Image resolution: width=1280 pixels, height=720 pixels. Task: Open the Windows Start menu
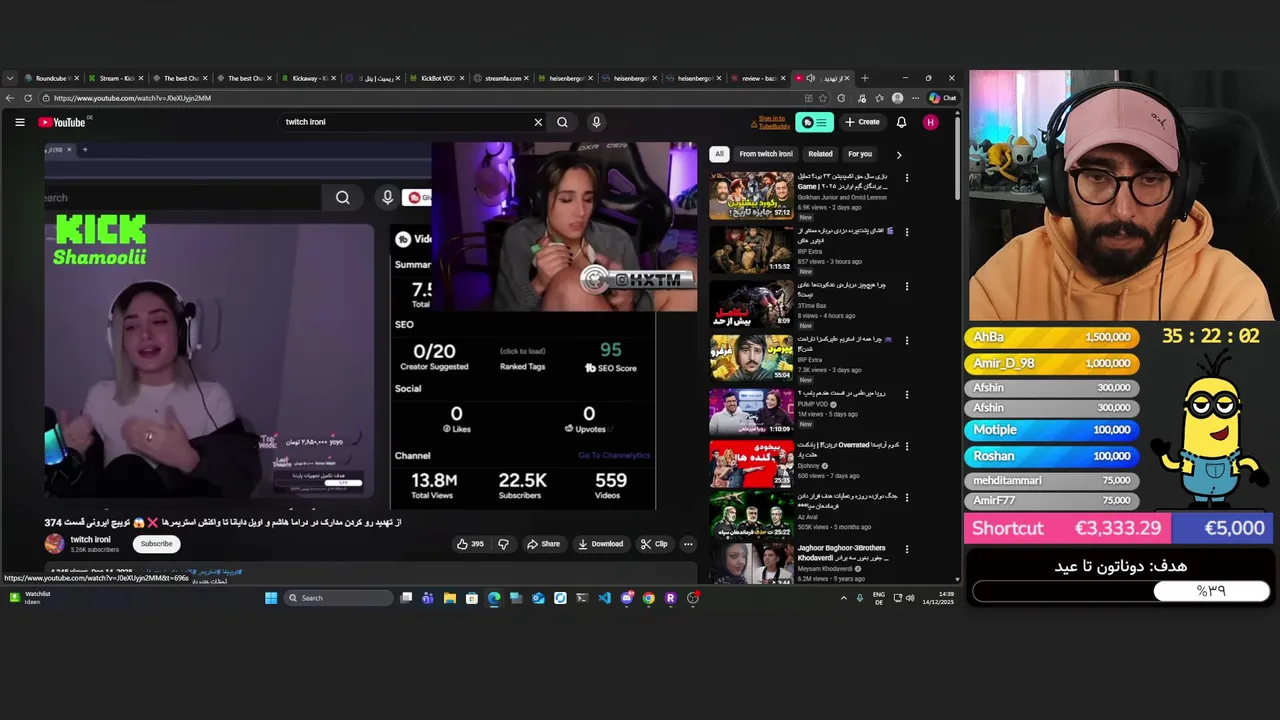pos(271,598)
